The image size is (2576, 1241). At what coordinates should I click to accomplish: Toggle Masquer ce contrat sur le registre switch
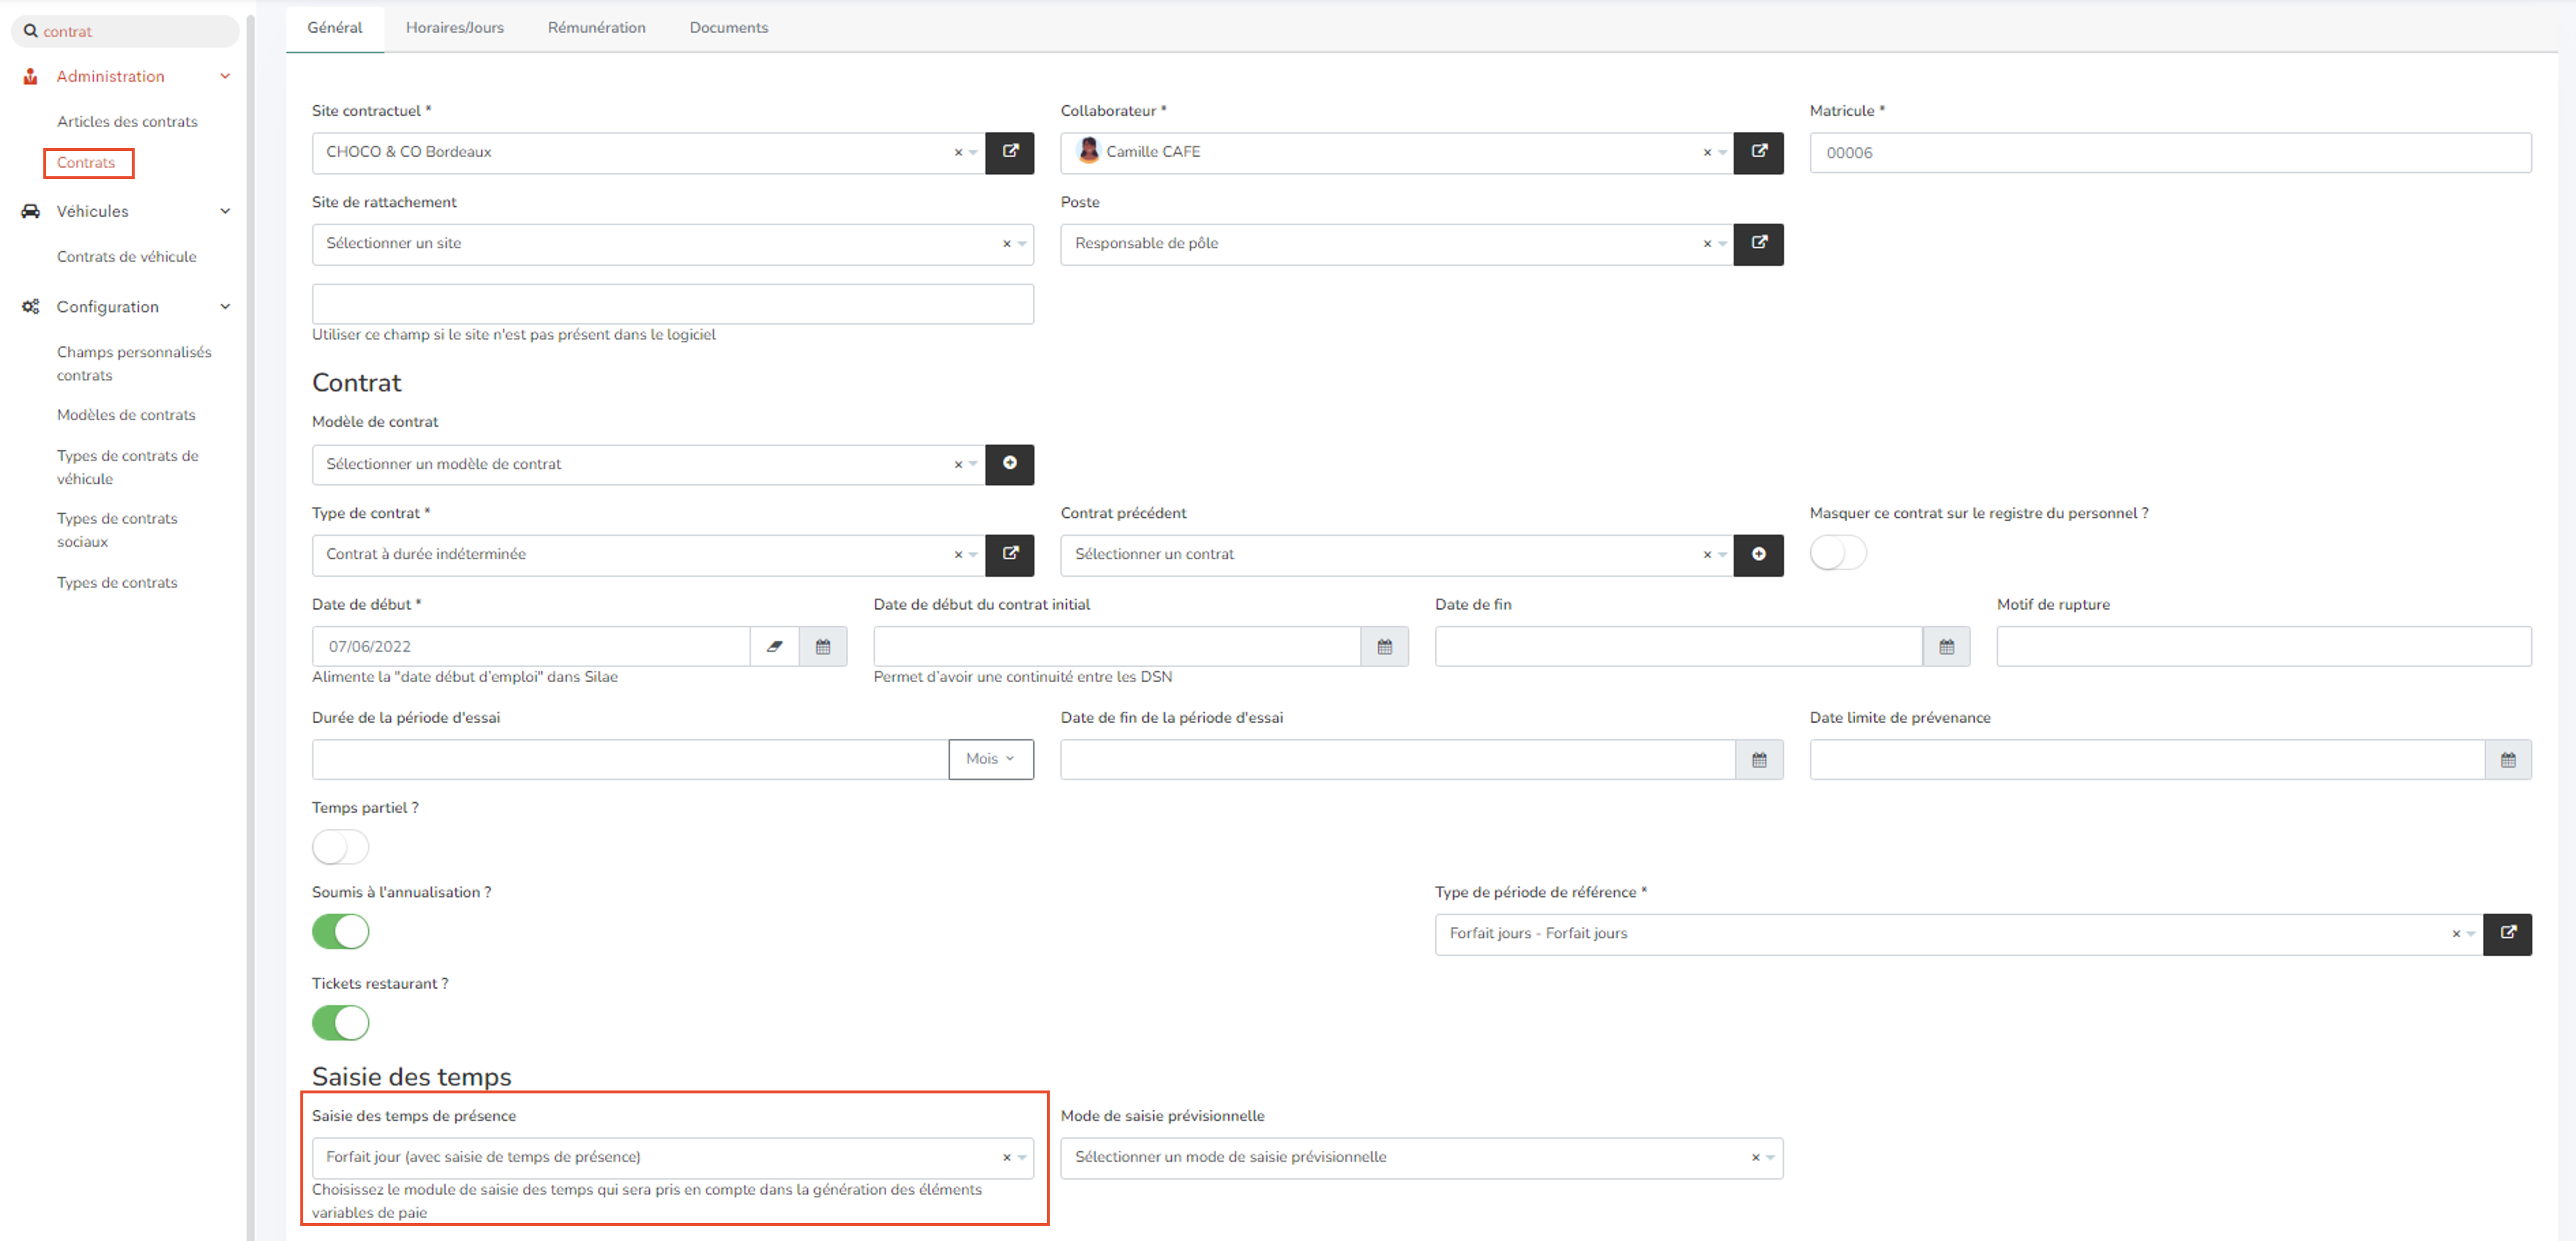1838,552
